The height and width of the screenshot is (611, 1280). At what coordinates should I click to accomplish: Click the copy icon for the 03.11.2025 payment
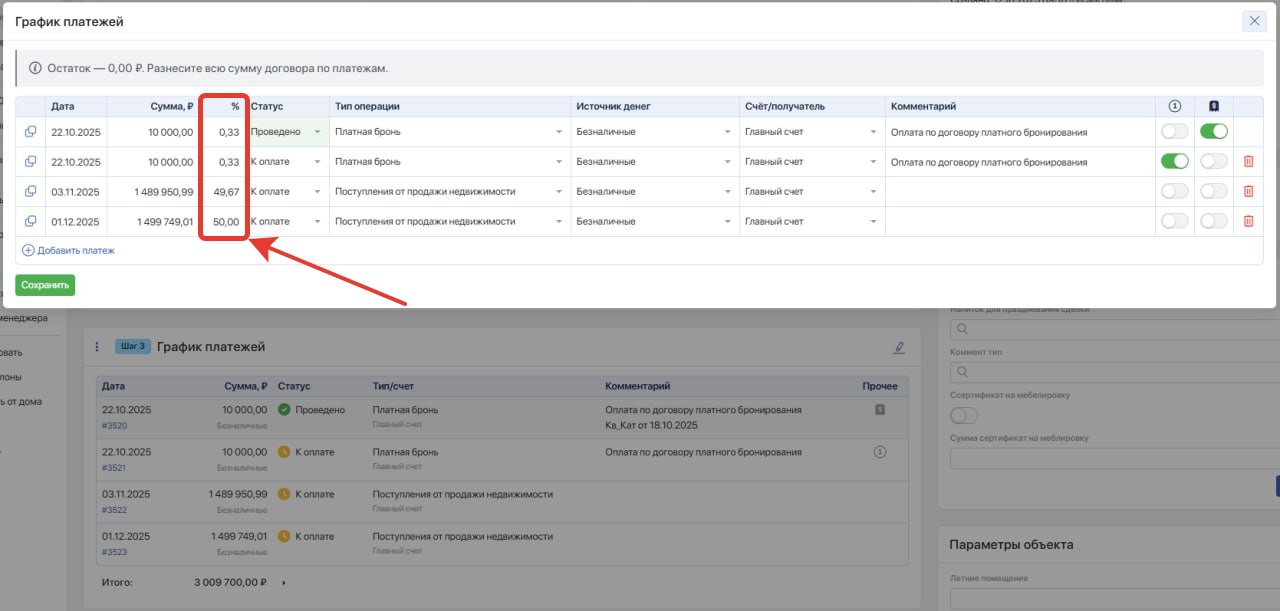point(30,192)
